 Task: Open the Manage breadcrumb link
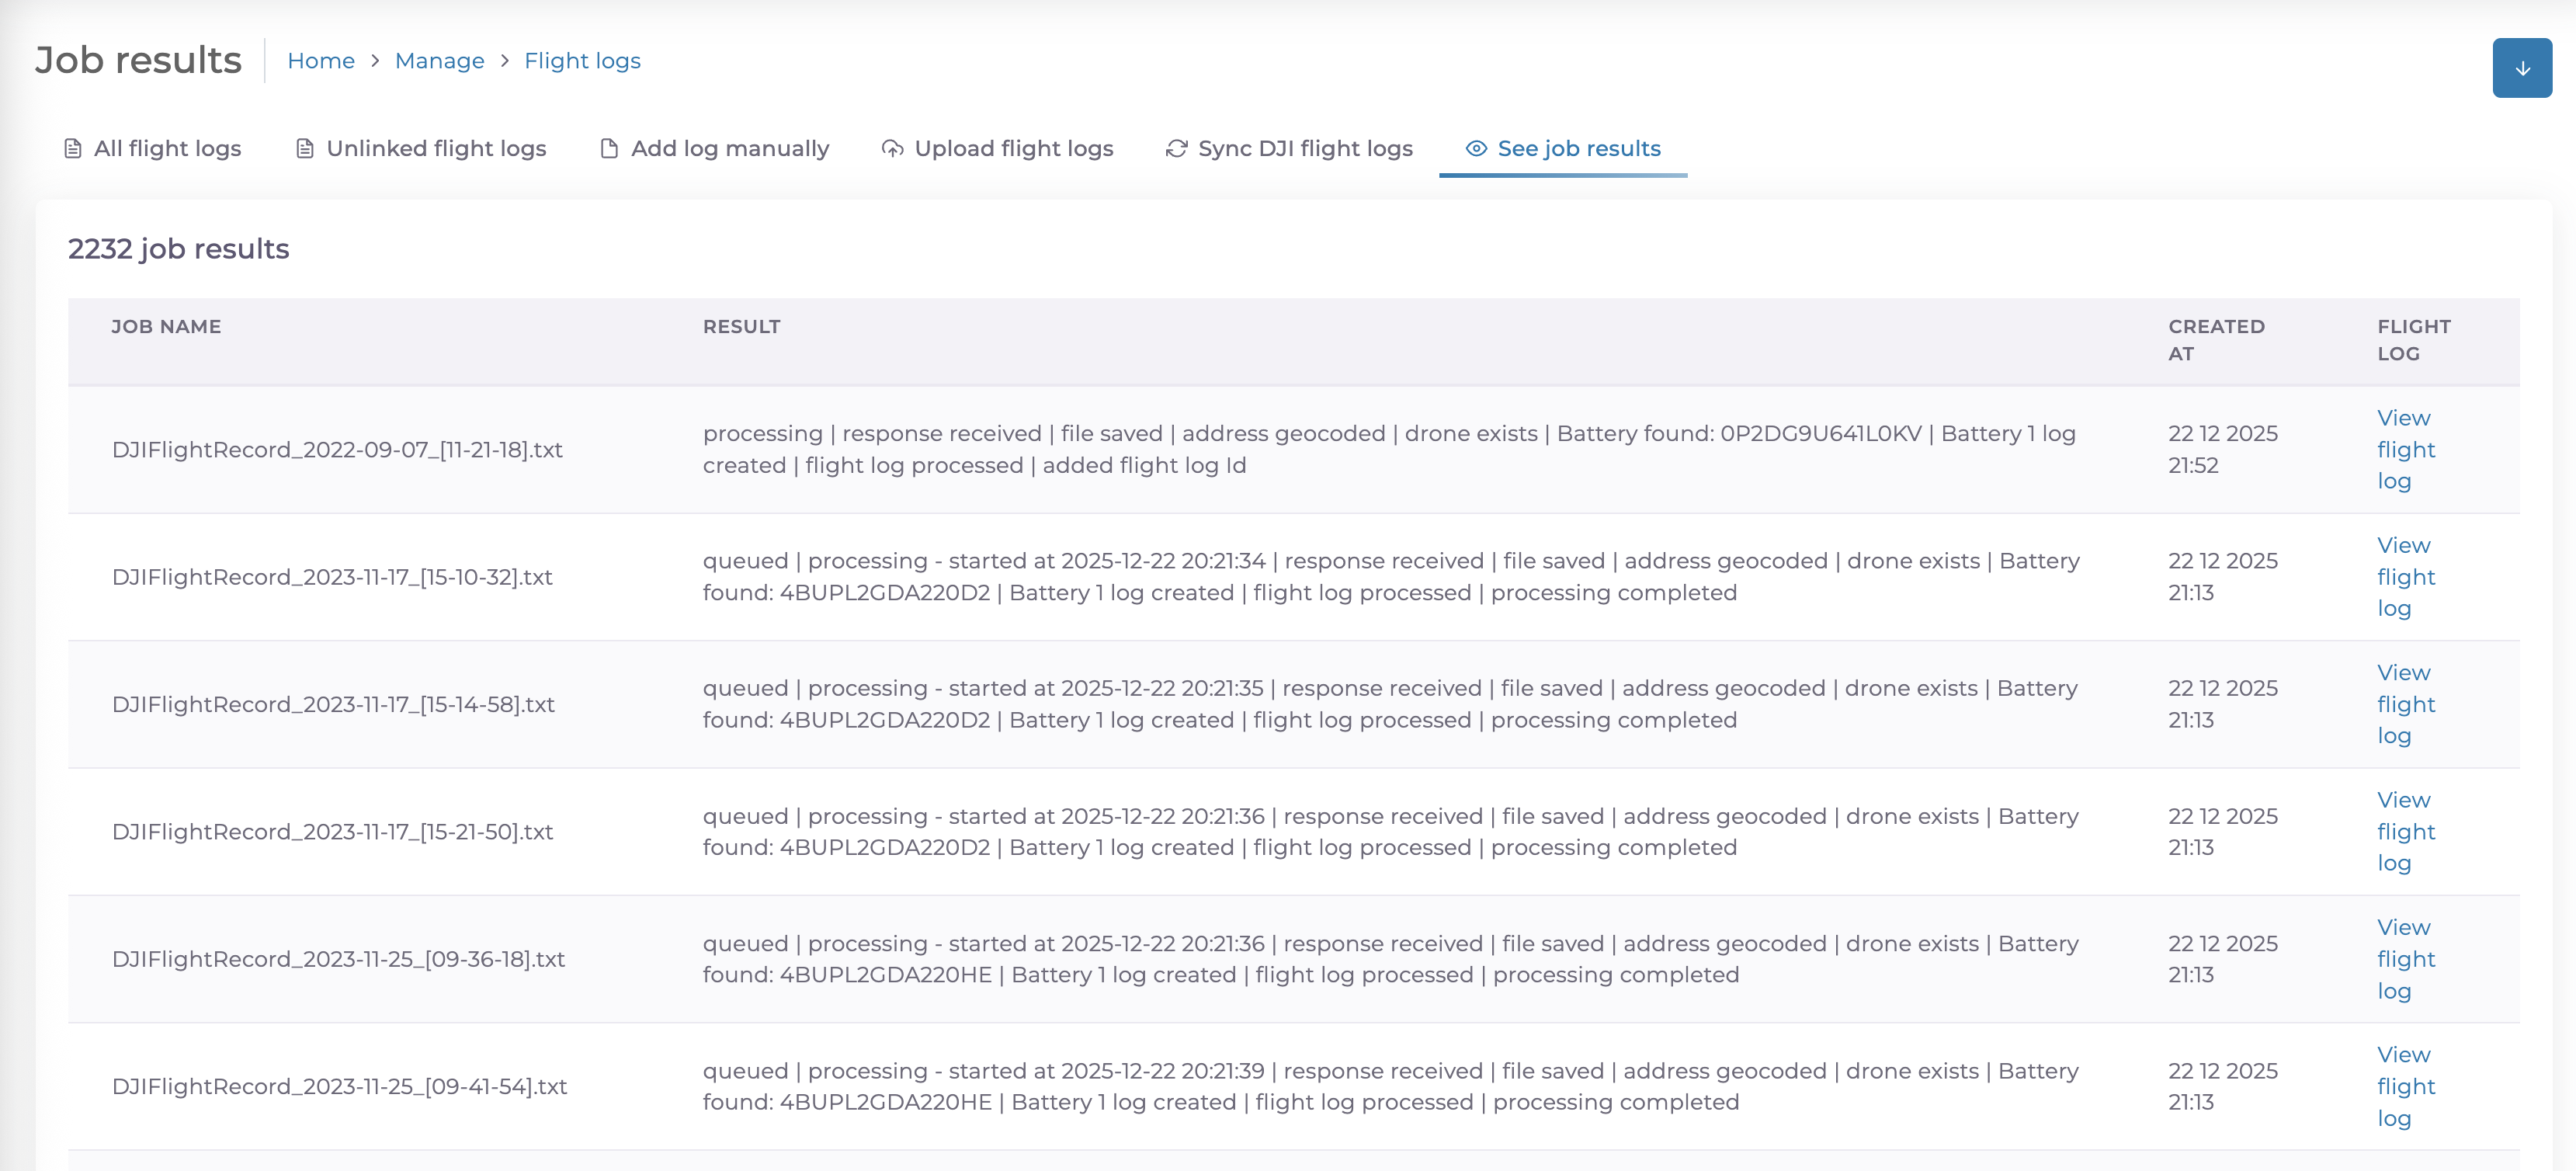(x=439, y=61)
